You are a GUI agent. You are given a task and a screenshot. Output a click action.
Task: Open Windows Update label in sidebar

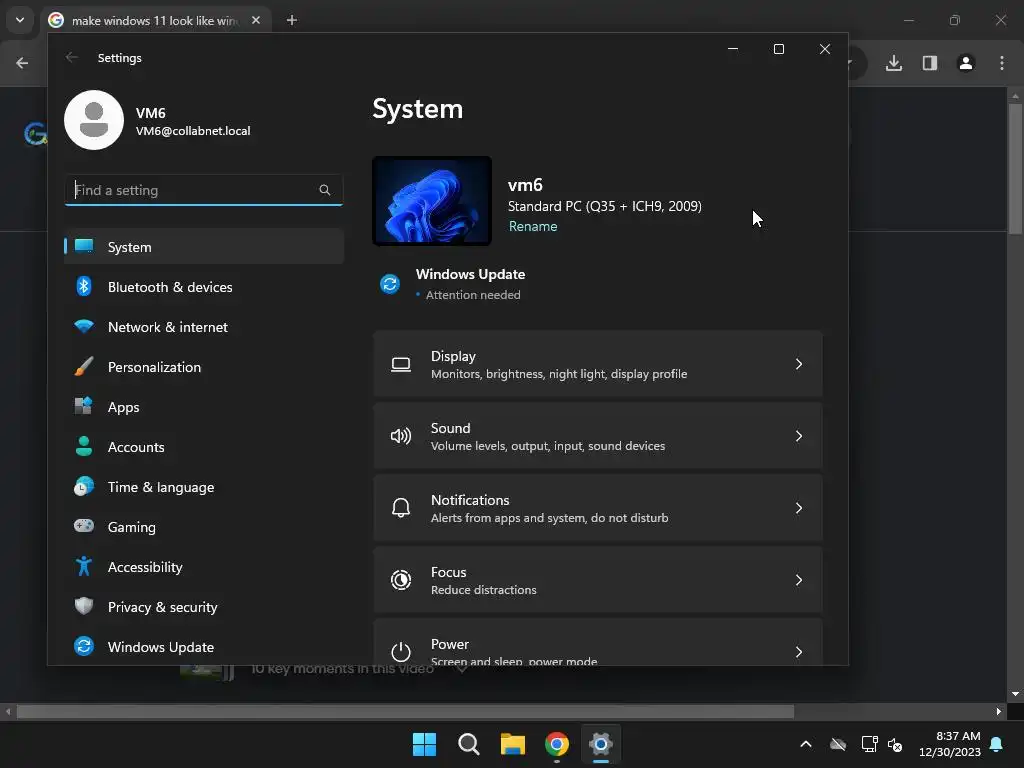pos(161,647)
